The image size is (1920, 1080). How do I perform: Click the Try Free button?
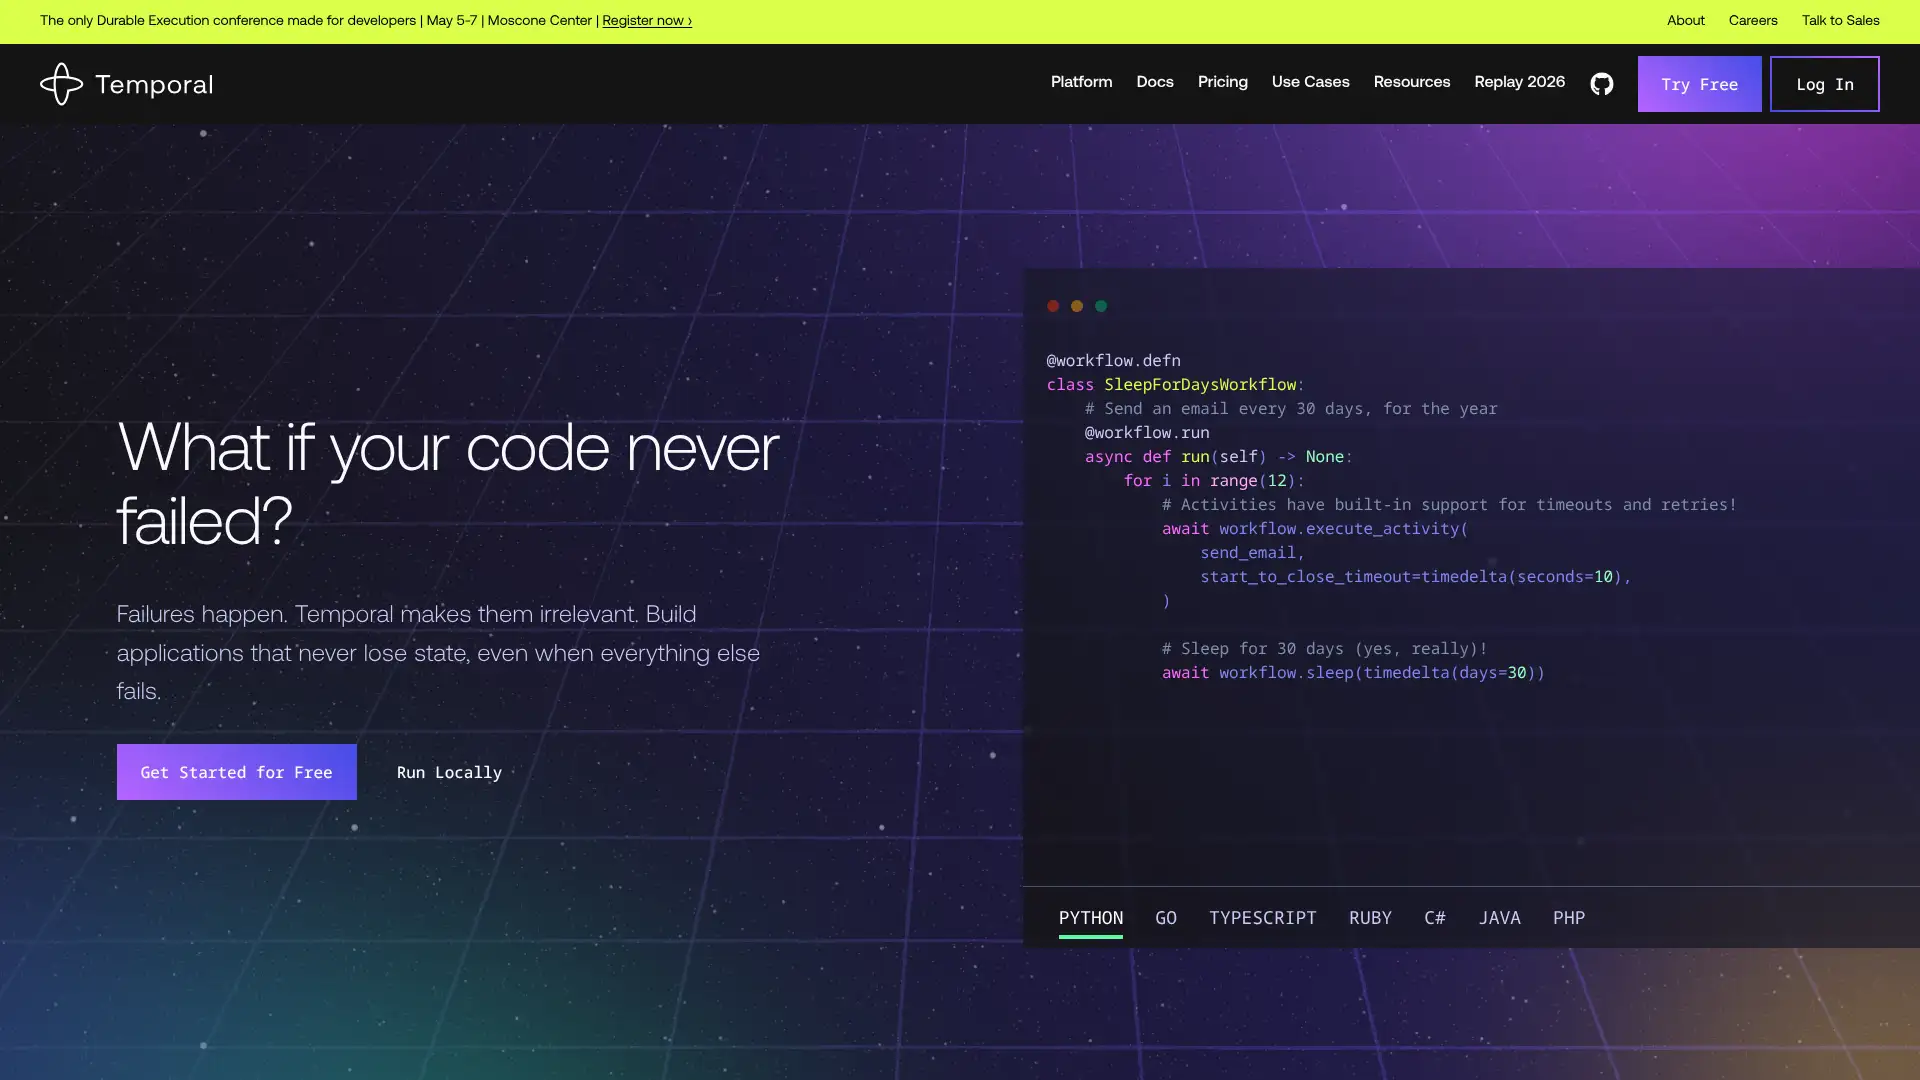(1699, 84)
